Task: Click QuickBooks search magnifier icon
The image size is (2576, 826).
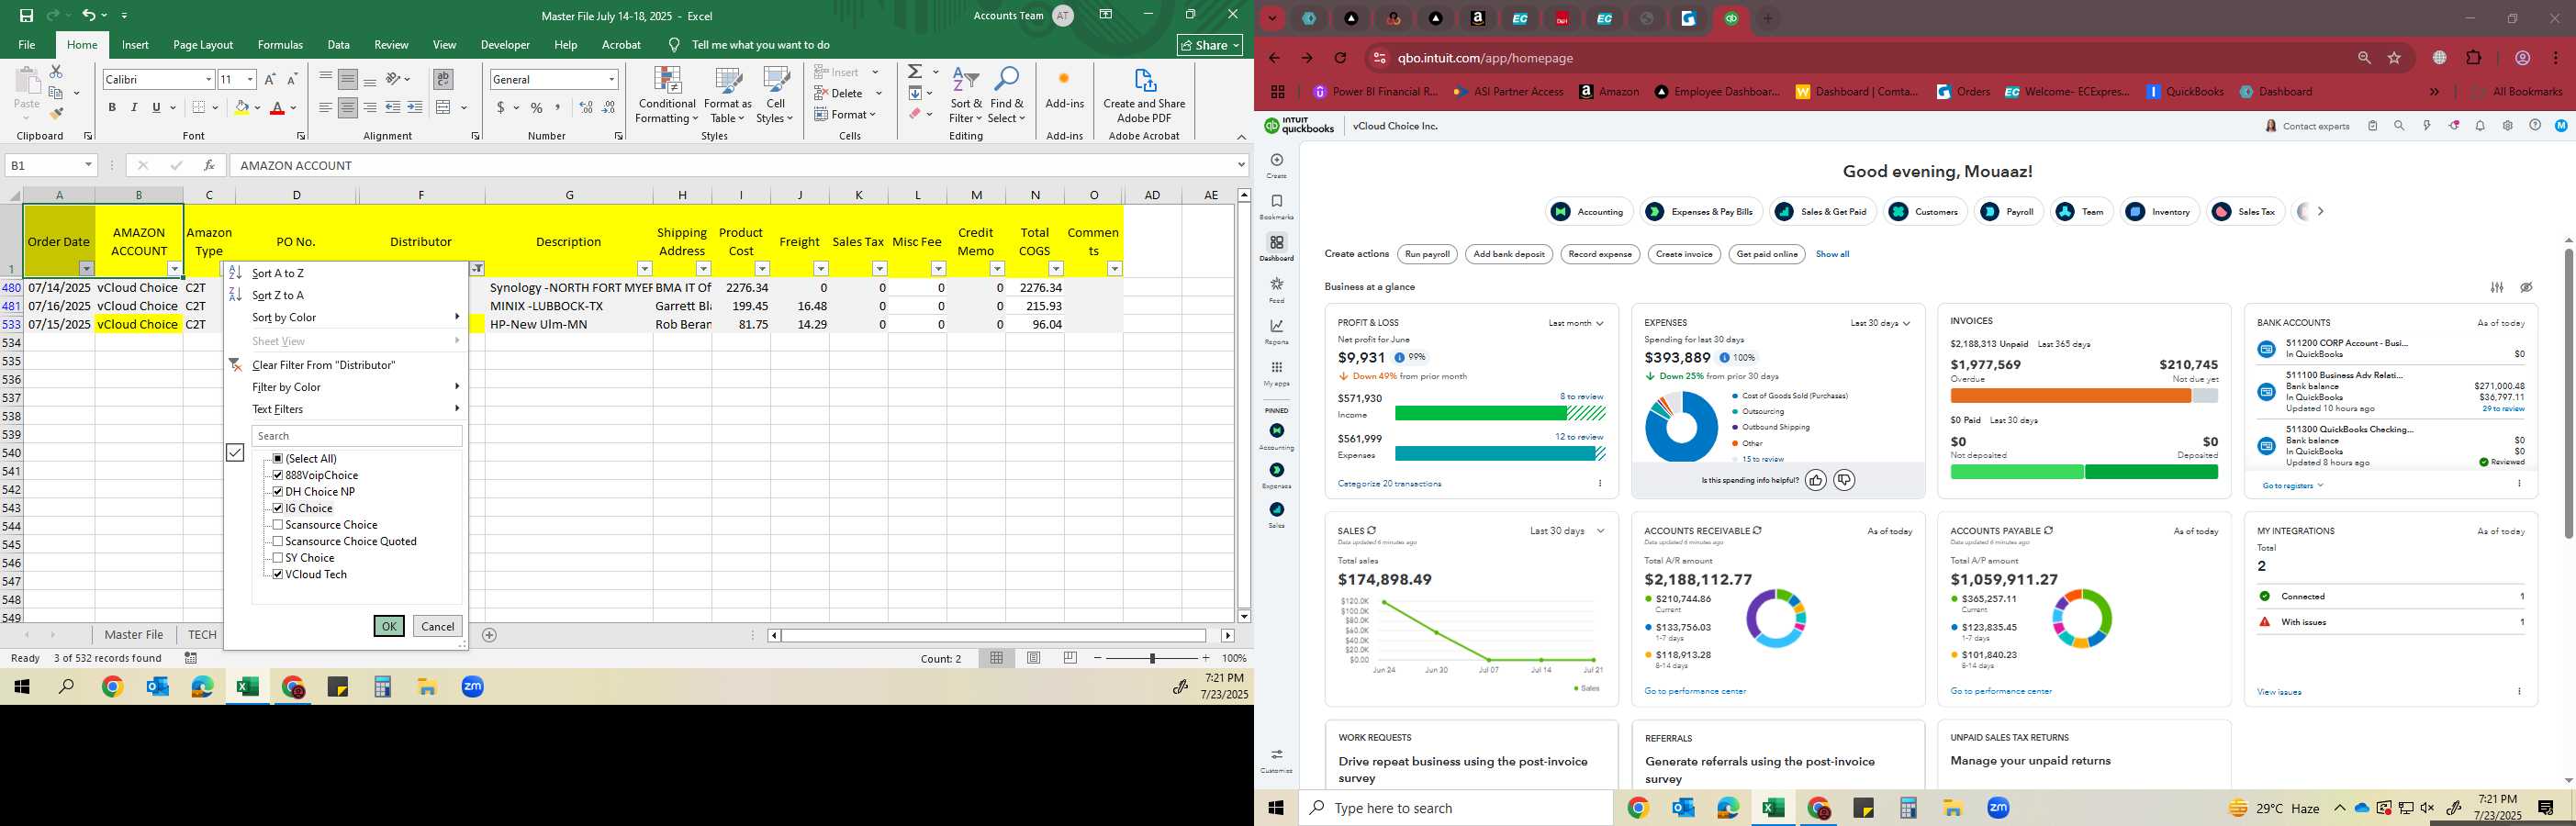Action: 2399,126
